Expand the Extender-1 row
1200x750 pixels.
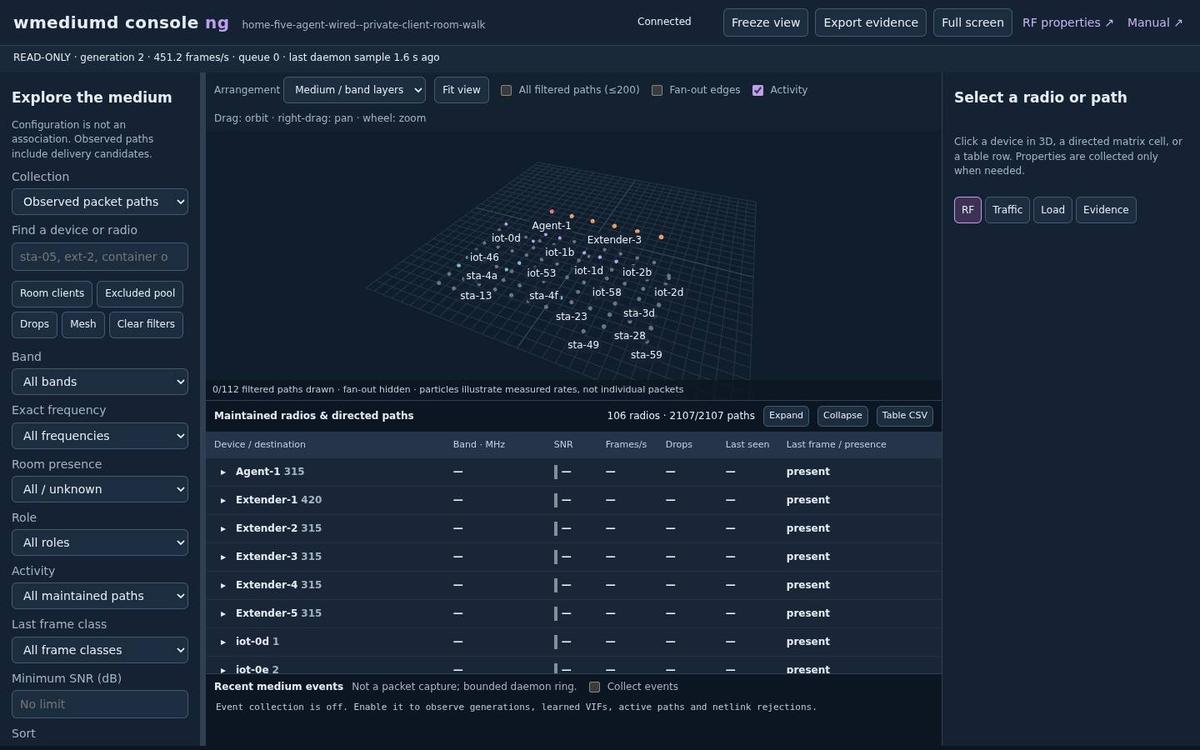coord(223,500)
